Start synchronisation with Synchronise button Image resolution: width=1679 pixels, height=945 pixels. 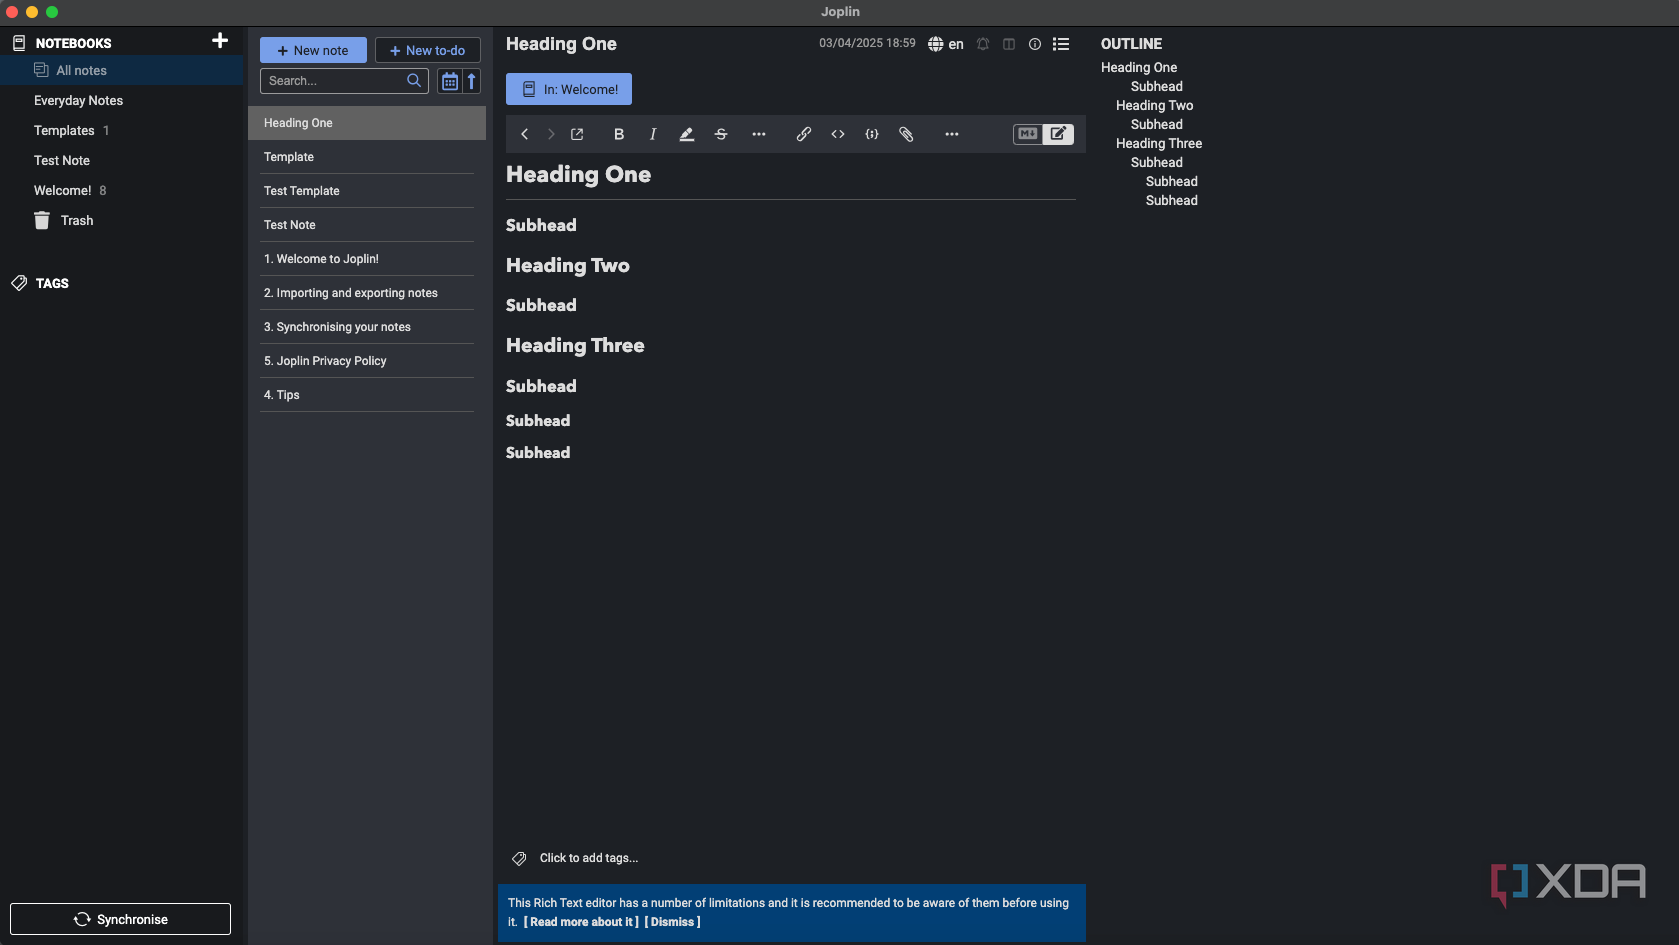coord(120,919)
